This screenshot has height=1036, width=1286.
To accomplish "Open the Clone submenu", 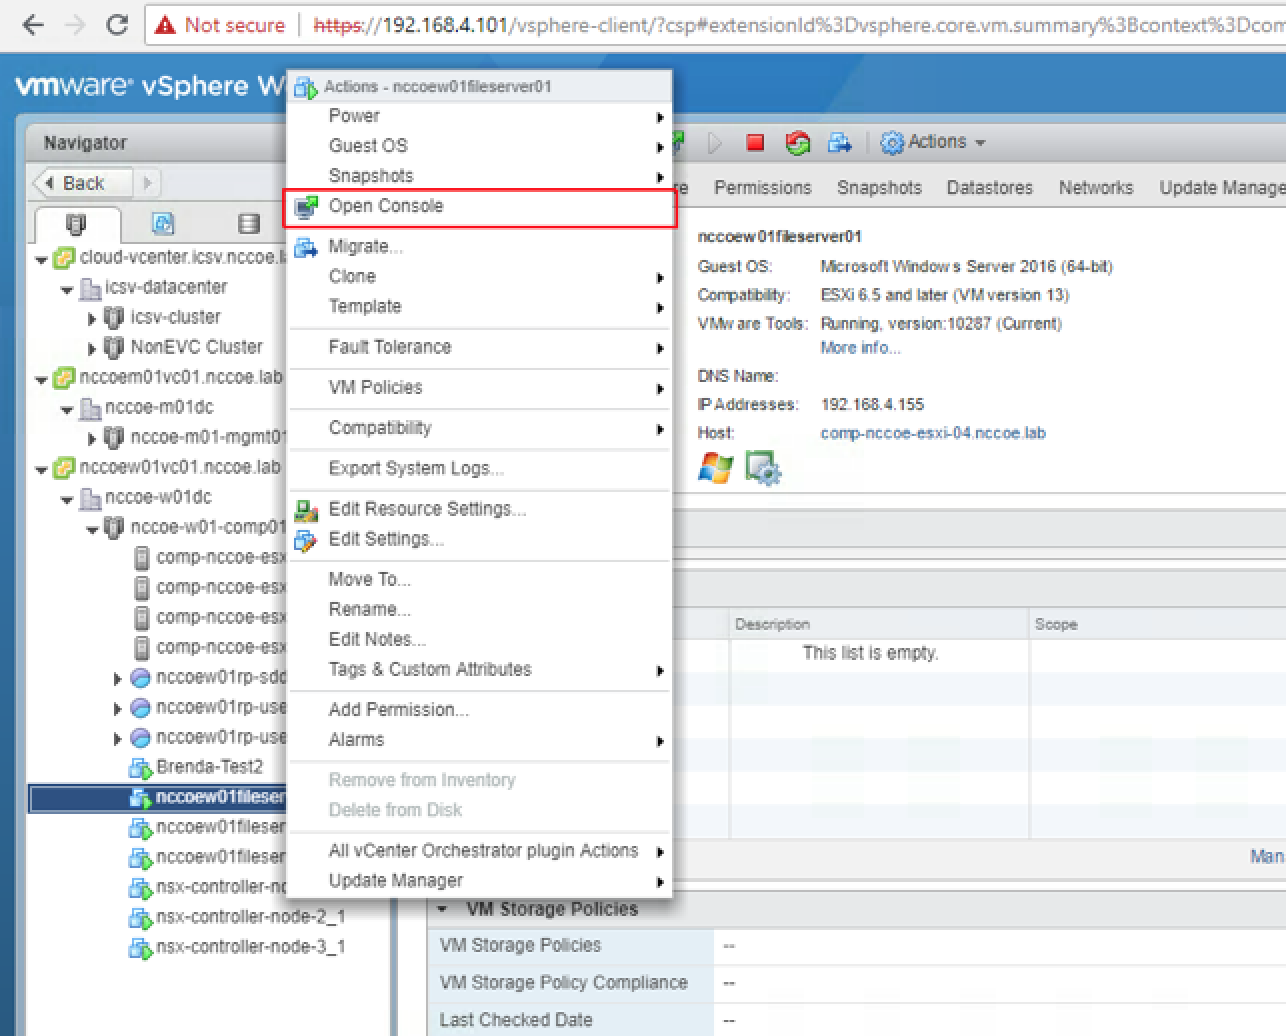I will pyautogui.click(x=480, y=277).
